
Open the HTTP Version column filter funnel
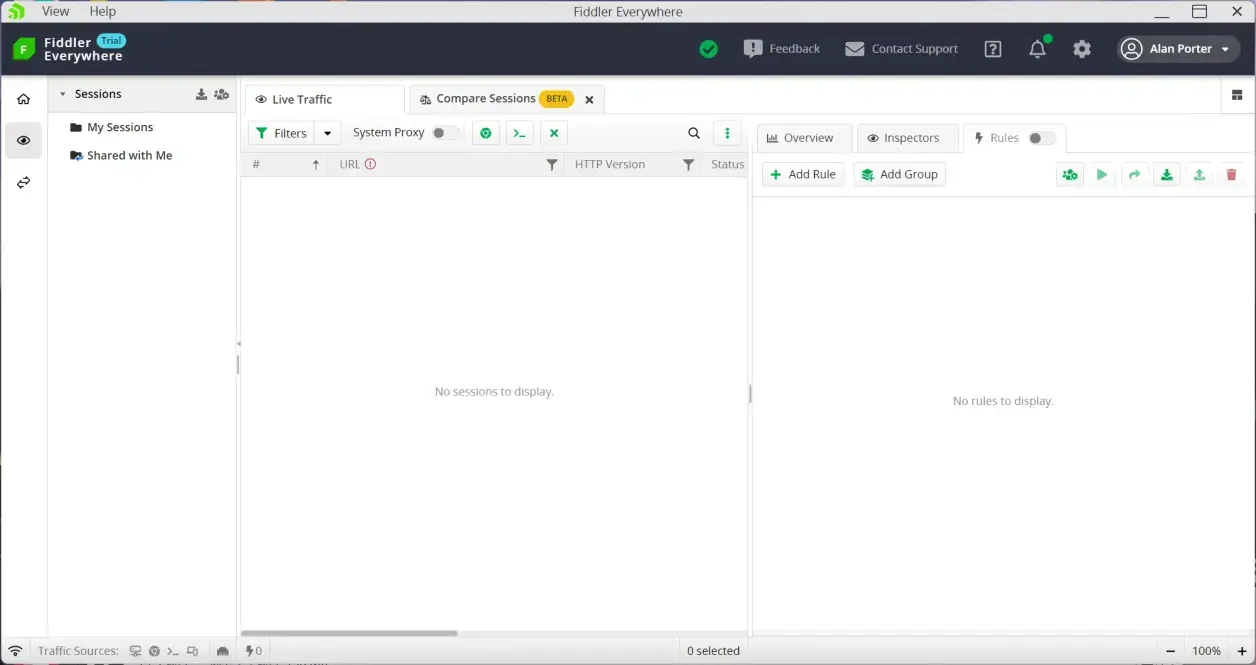click(688, 165)
